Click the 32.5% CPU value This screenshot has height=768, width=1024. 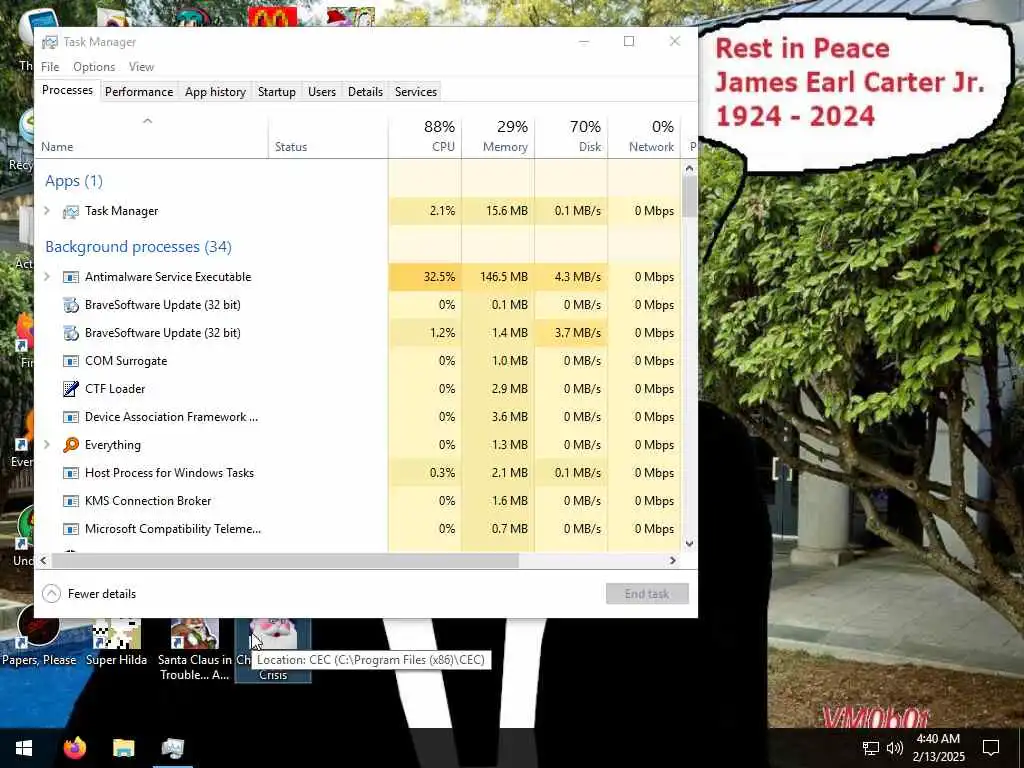(x=439, y=277)
